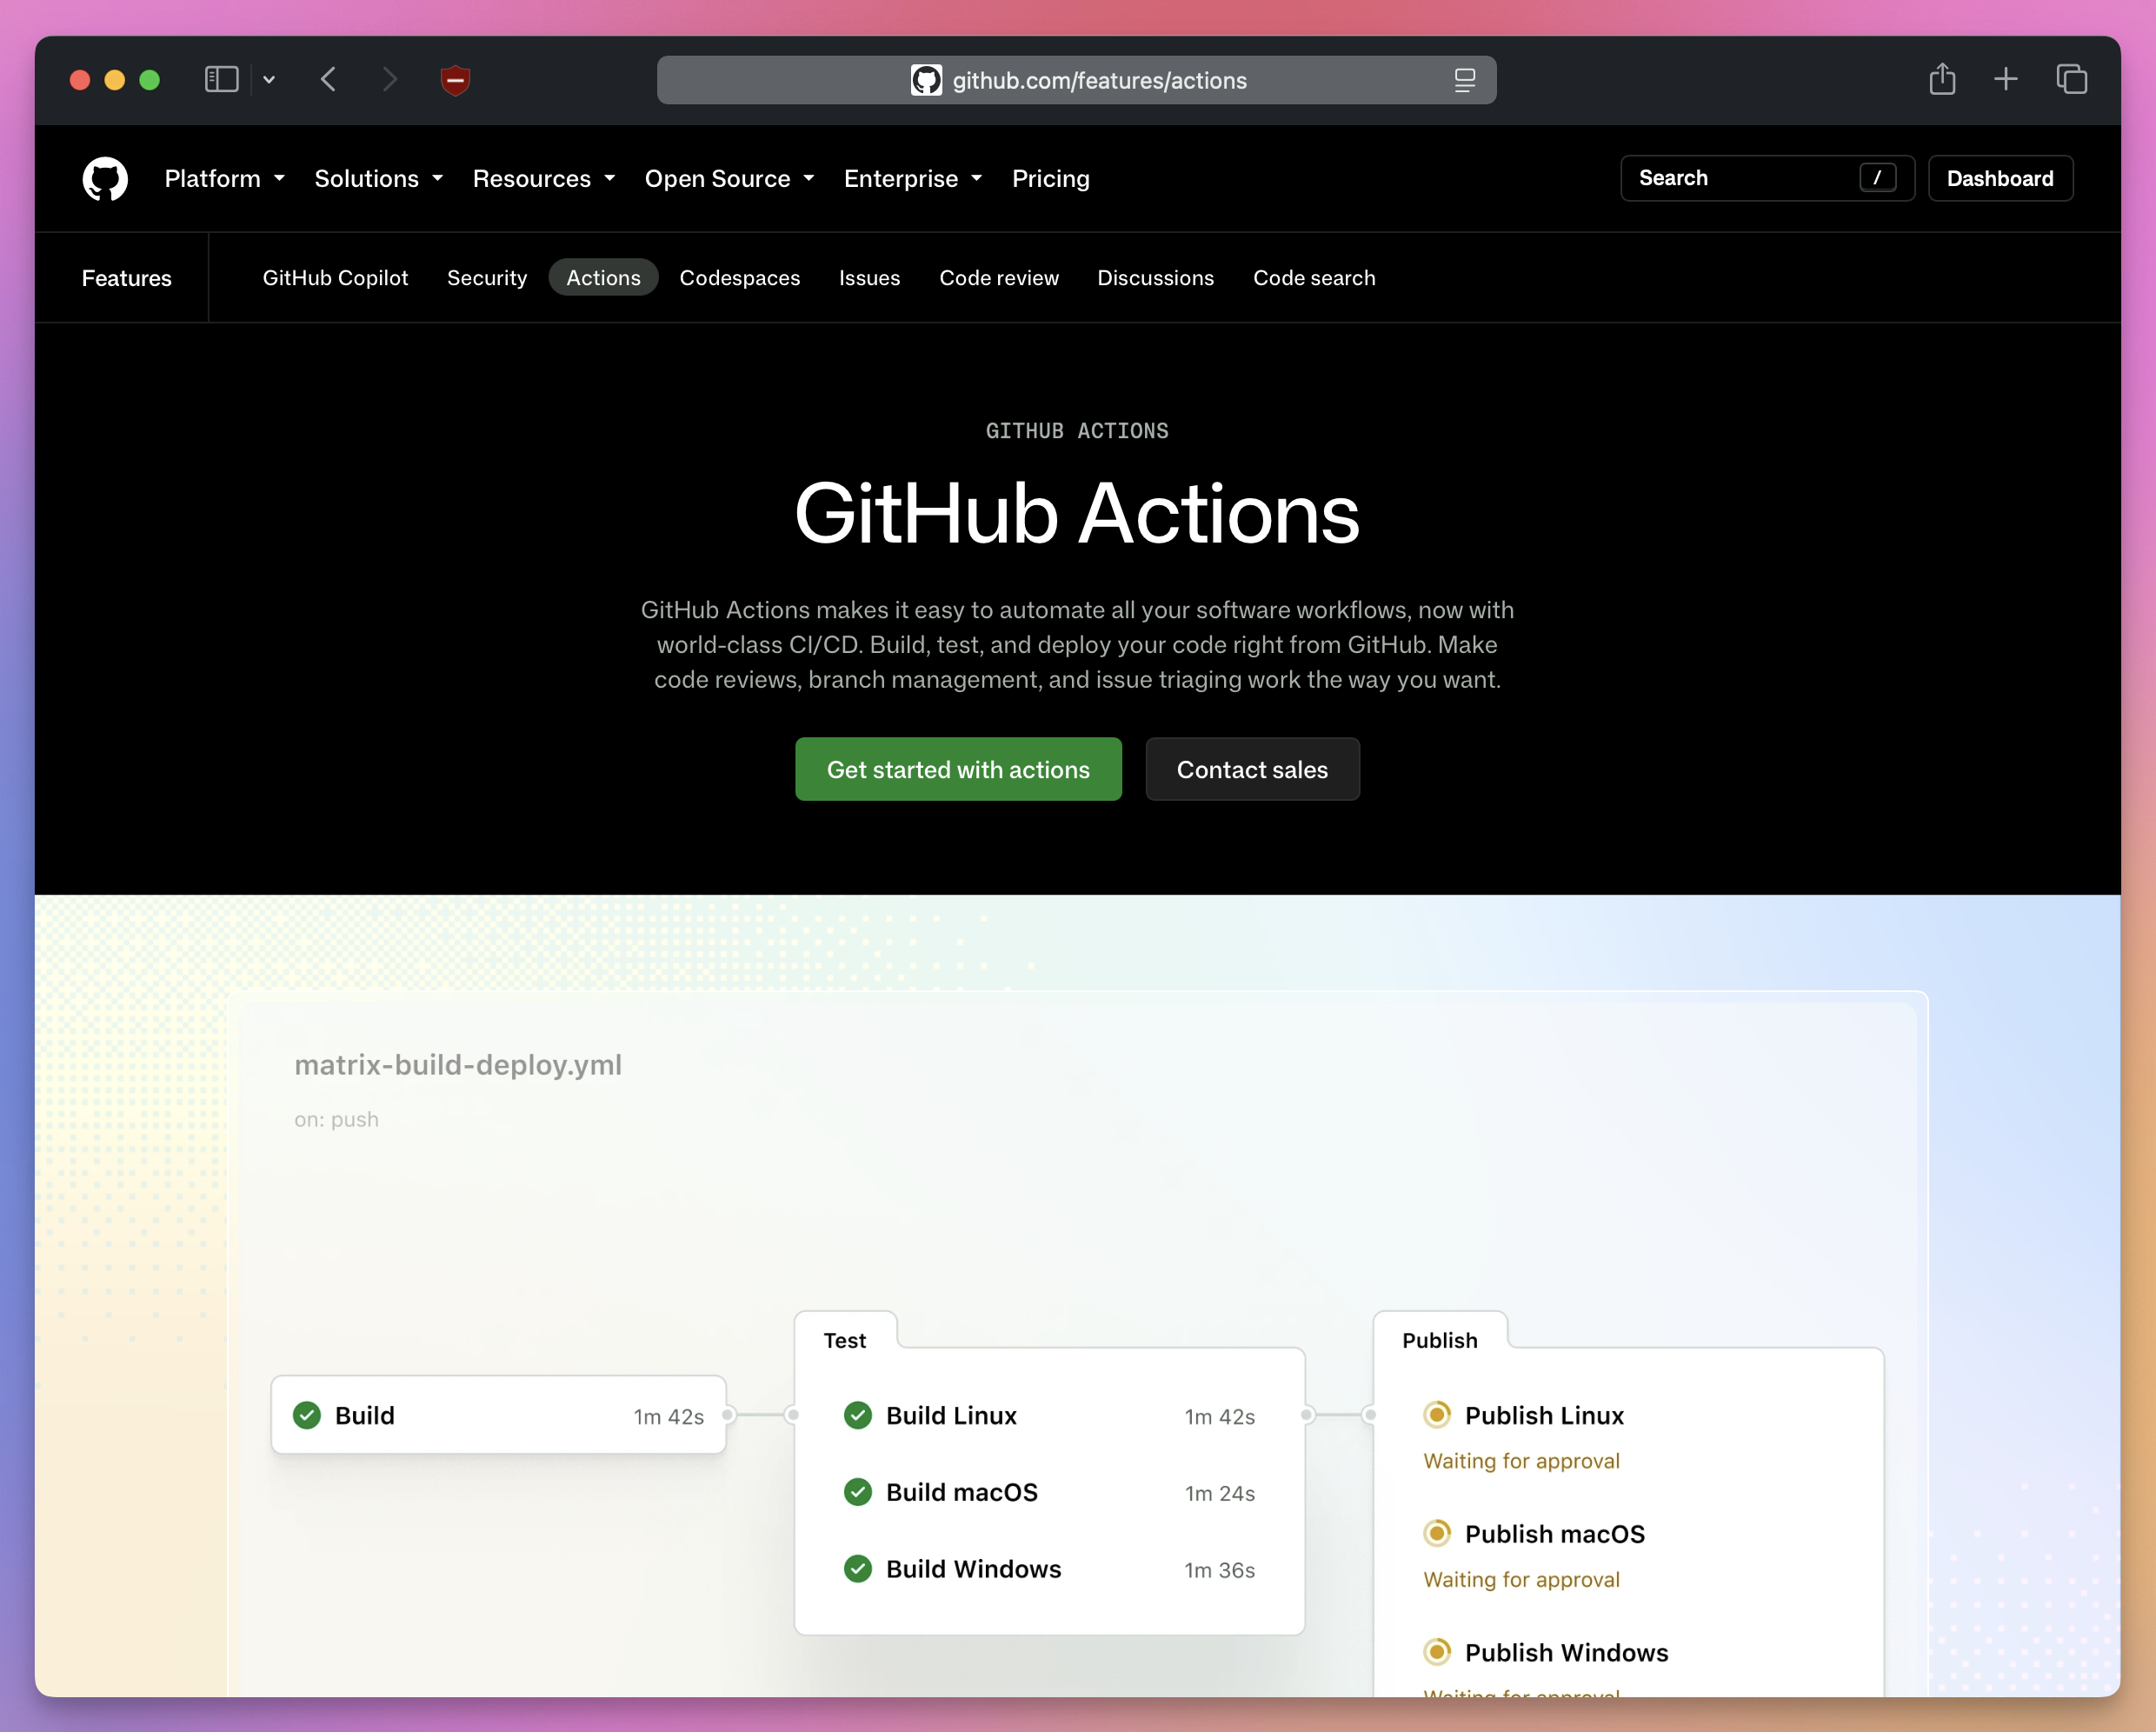Click the 1m 36s duration for Build Windows
This screenshot has height=1732, width=2156.
[1220, 1570]
